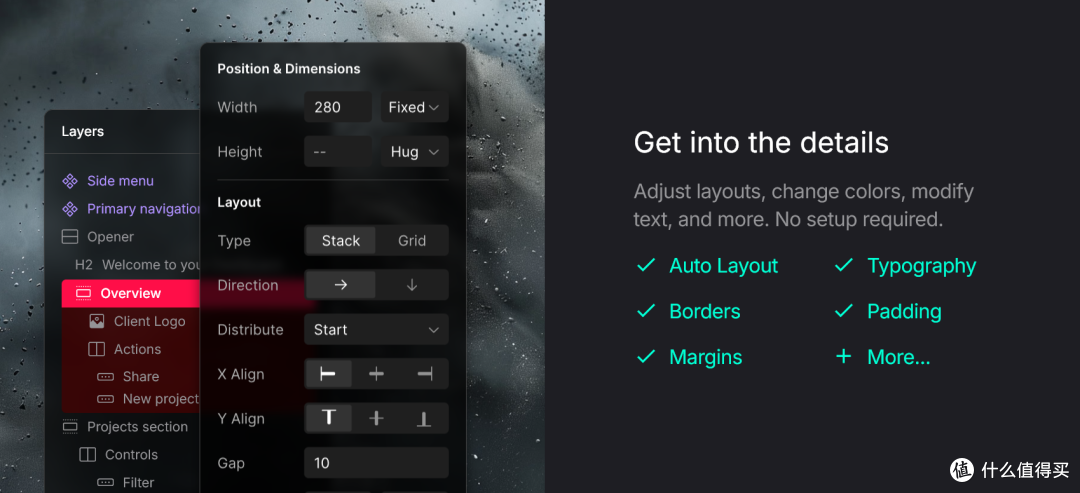Click the New project button layer icon

[105, 399]
